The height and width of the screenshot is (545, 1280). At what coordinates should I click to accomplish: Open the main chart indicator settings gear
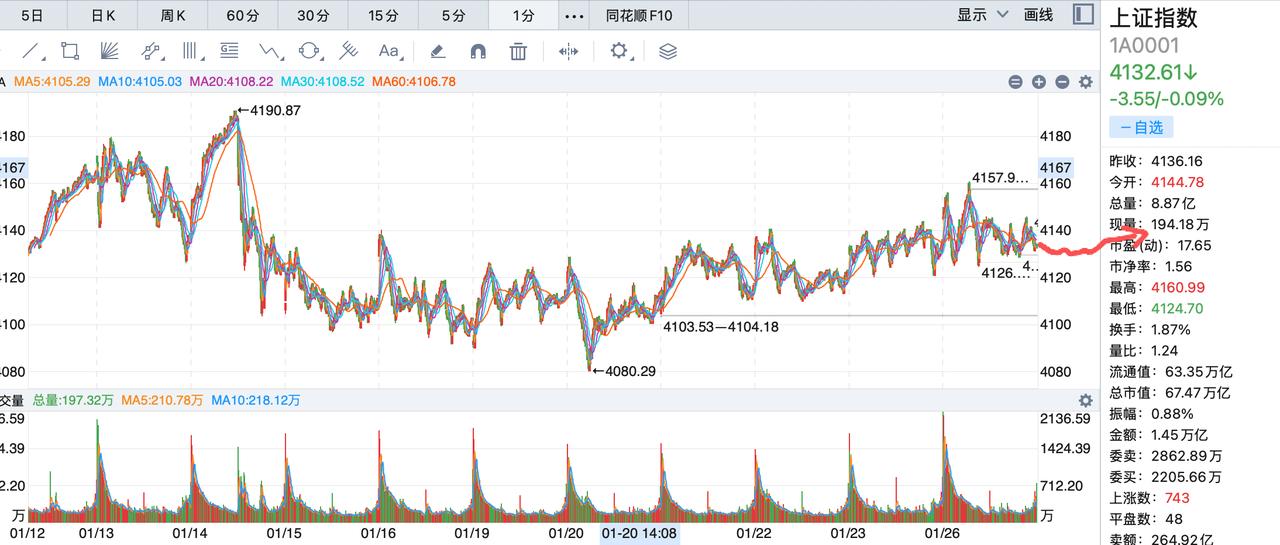(x=1085, y=82)
